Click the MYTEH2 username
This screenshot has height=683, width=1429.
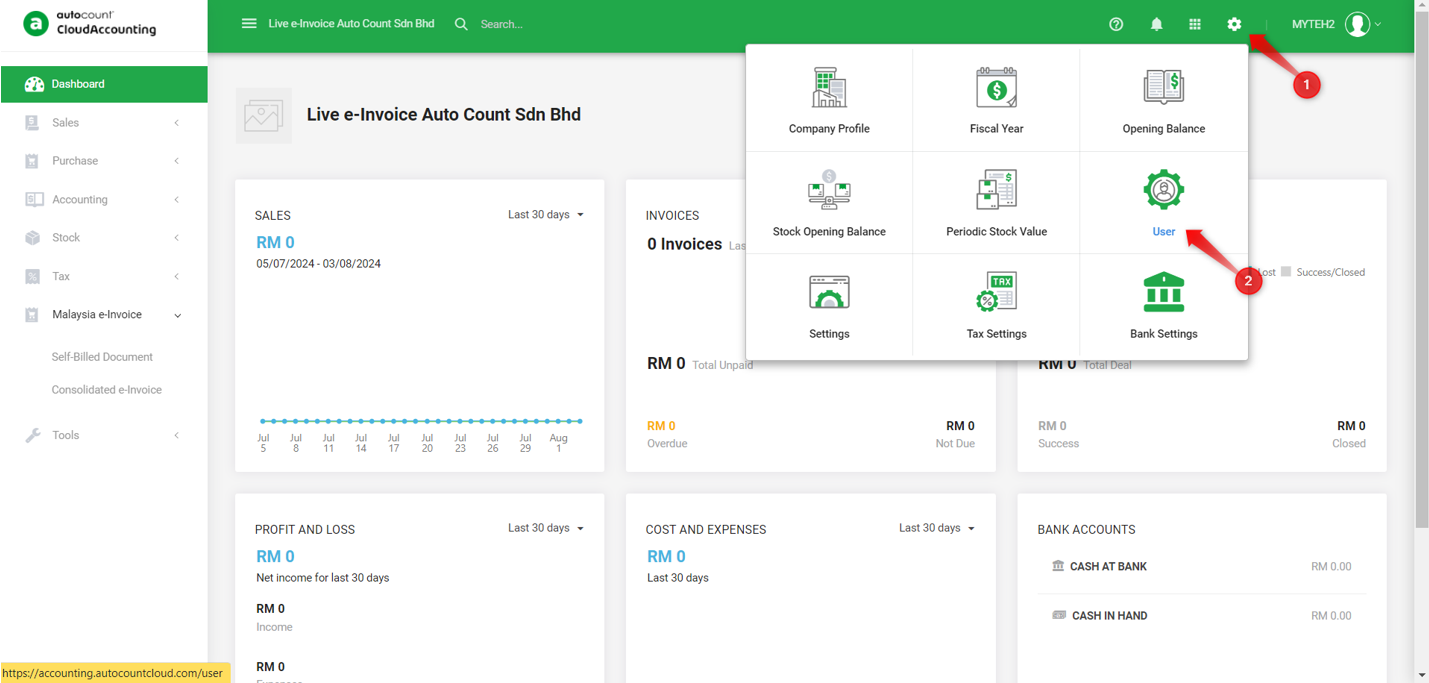tap(1313, 24)
